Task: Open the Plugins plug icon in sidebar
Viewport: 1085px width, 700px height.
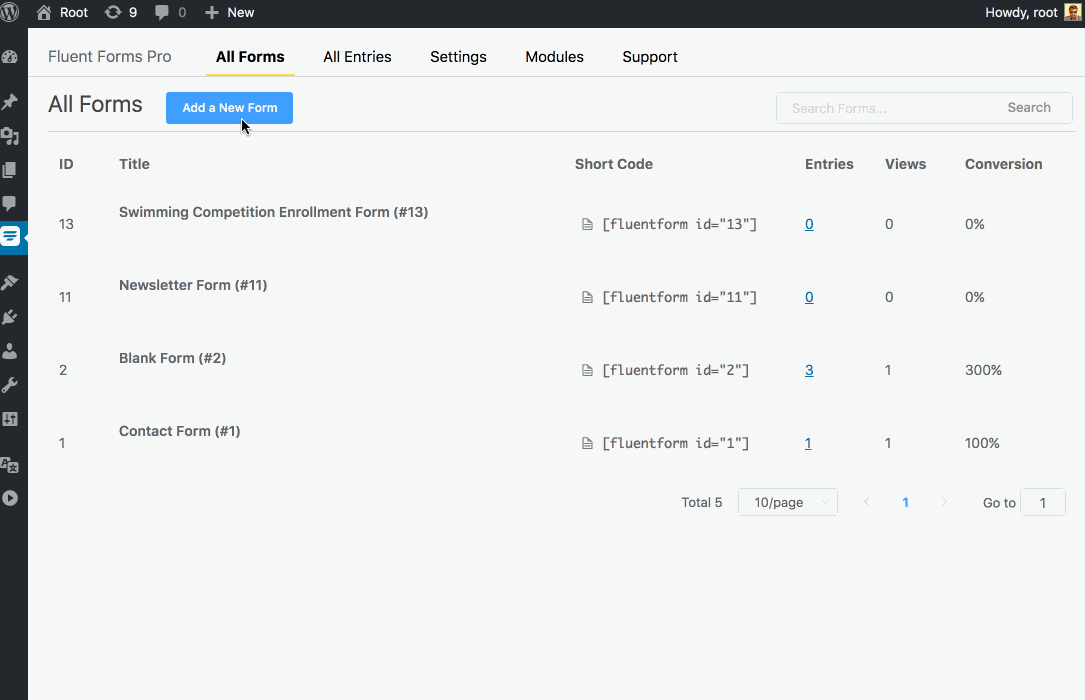Action: click(10, 317)
